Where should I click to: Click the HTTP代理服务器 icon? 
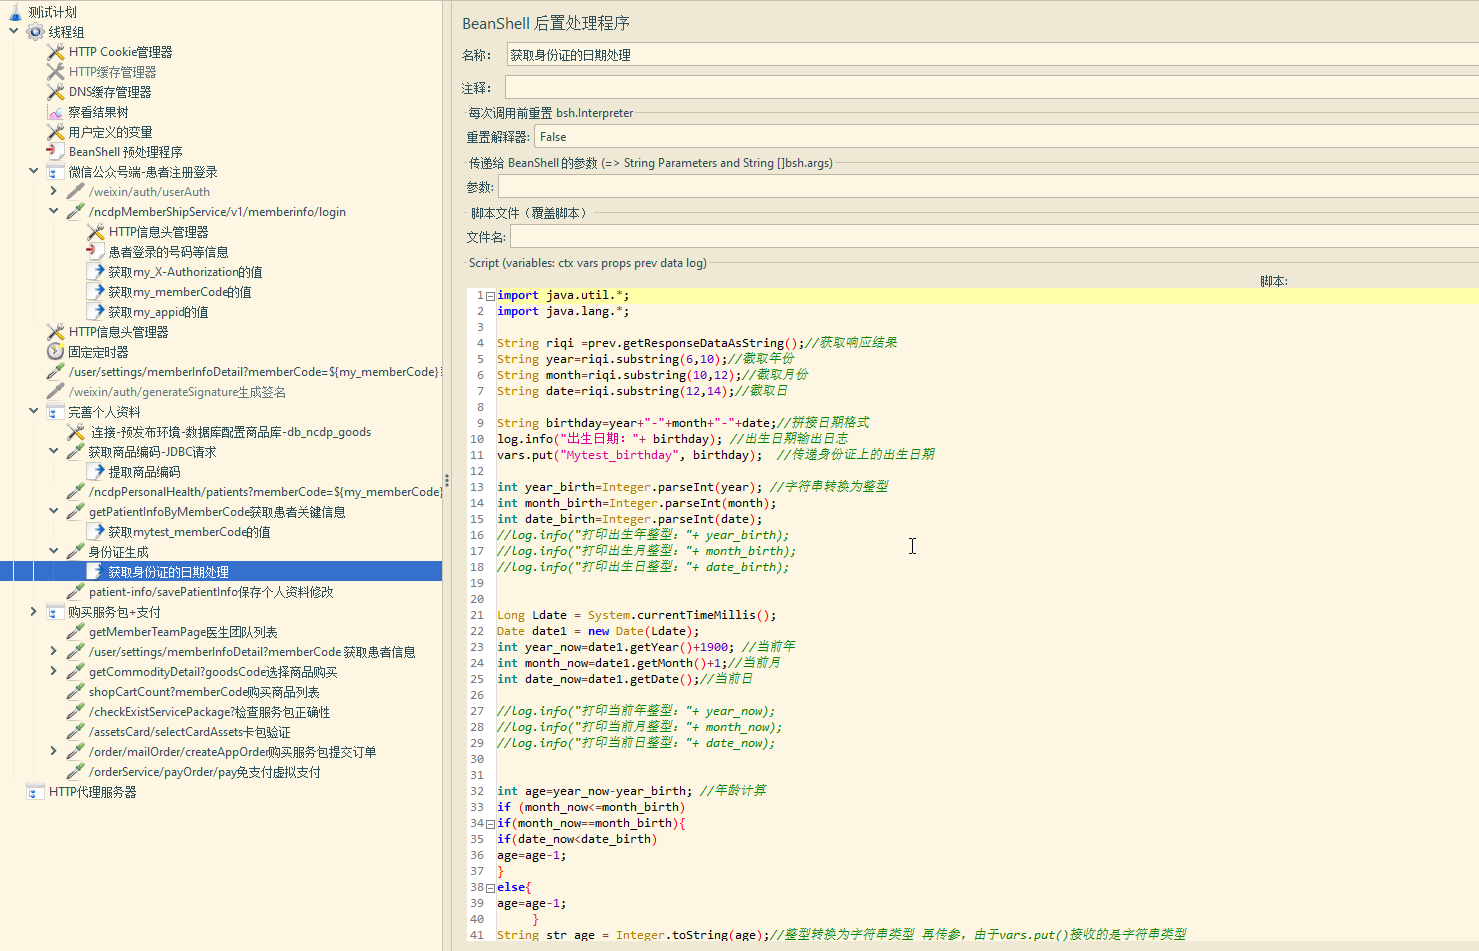36,792
